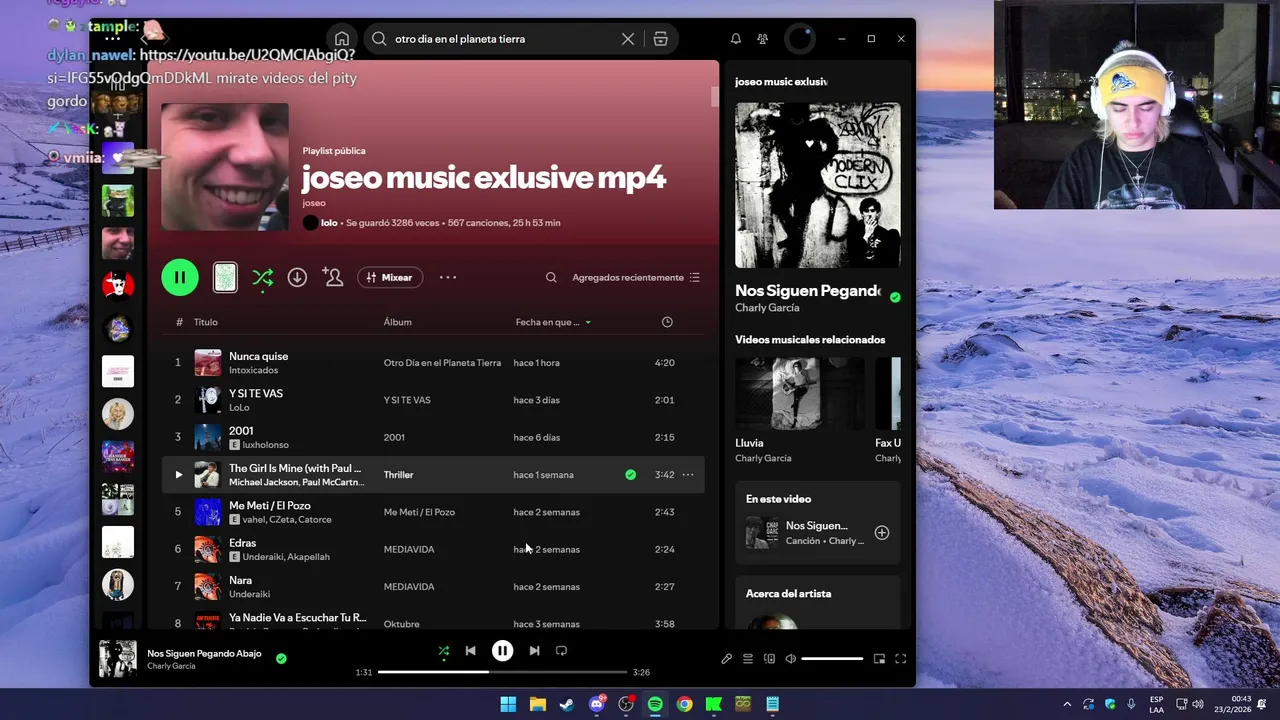Open Charly García artist link in side panel
Image resolution: width=1280 pixels, height=720 pixels.
tap(767, 308)
